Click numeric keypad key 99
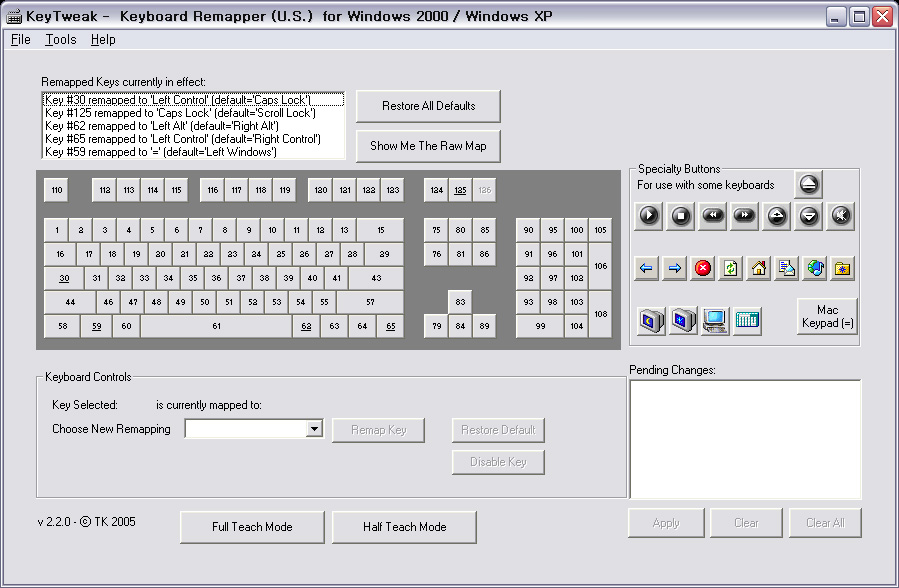 (x=540, y=326)
